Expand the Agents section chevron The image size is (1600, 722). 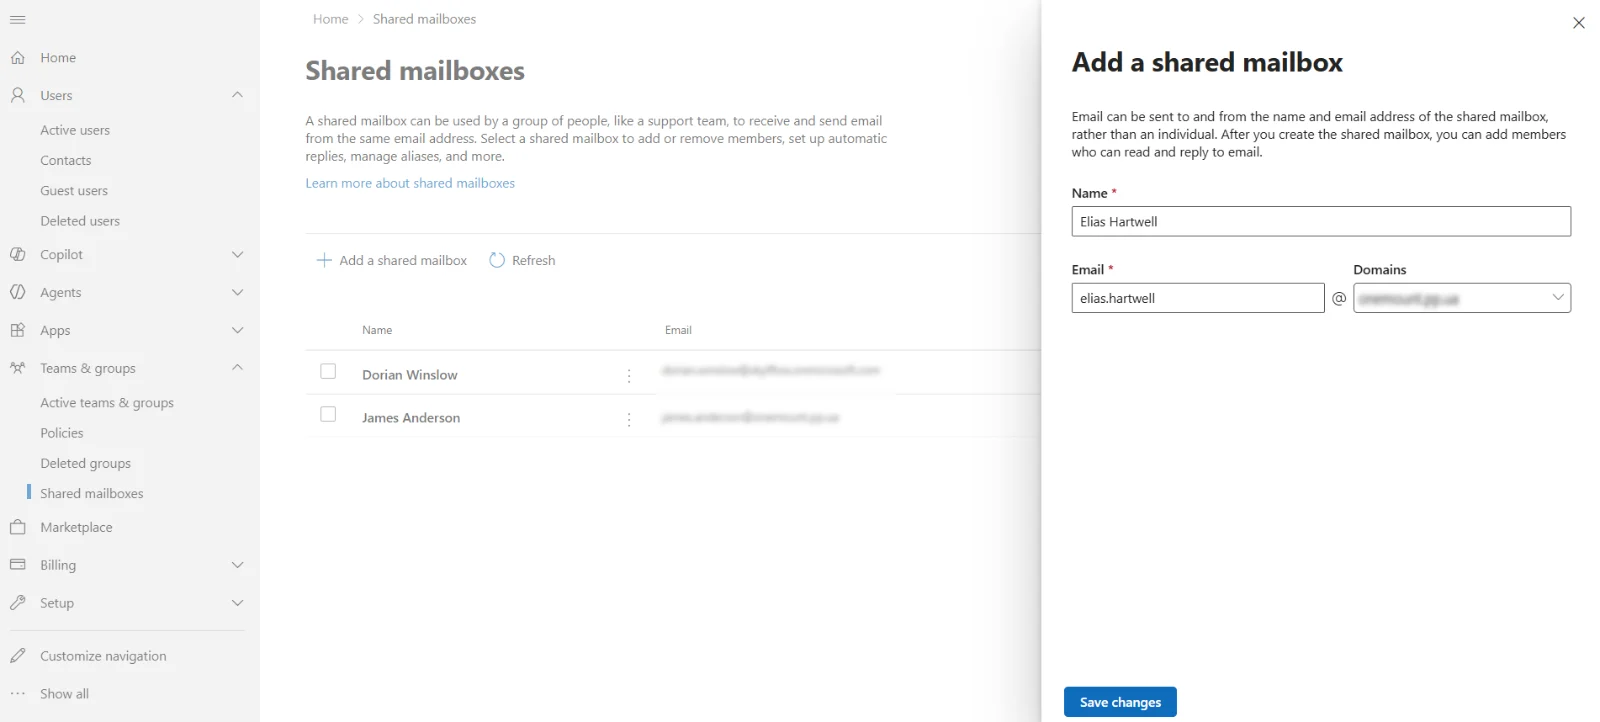pyautogui.click(x=237, y=292)
